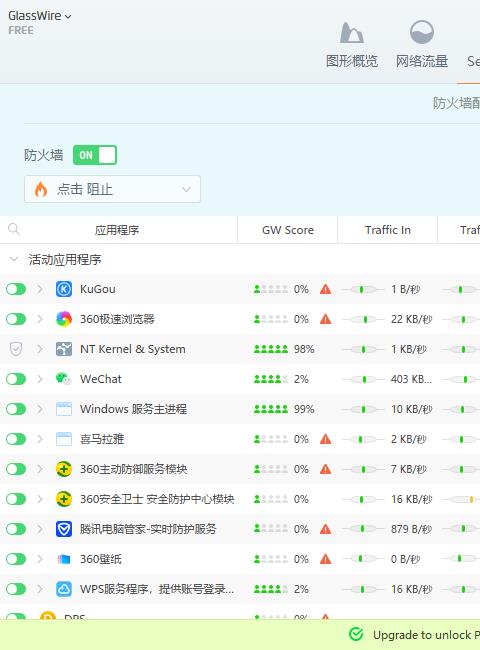Toggle firewall switch for WeChat
This screenshot has height=650, width=480.
pyautogui.click(x=16, y=379)
